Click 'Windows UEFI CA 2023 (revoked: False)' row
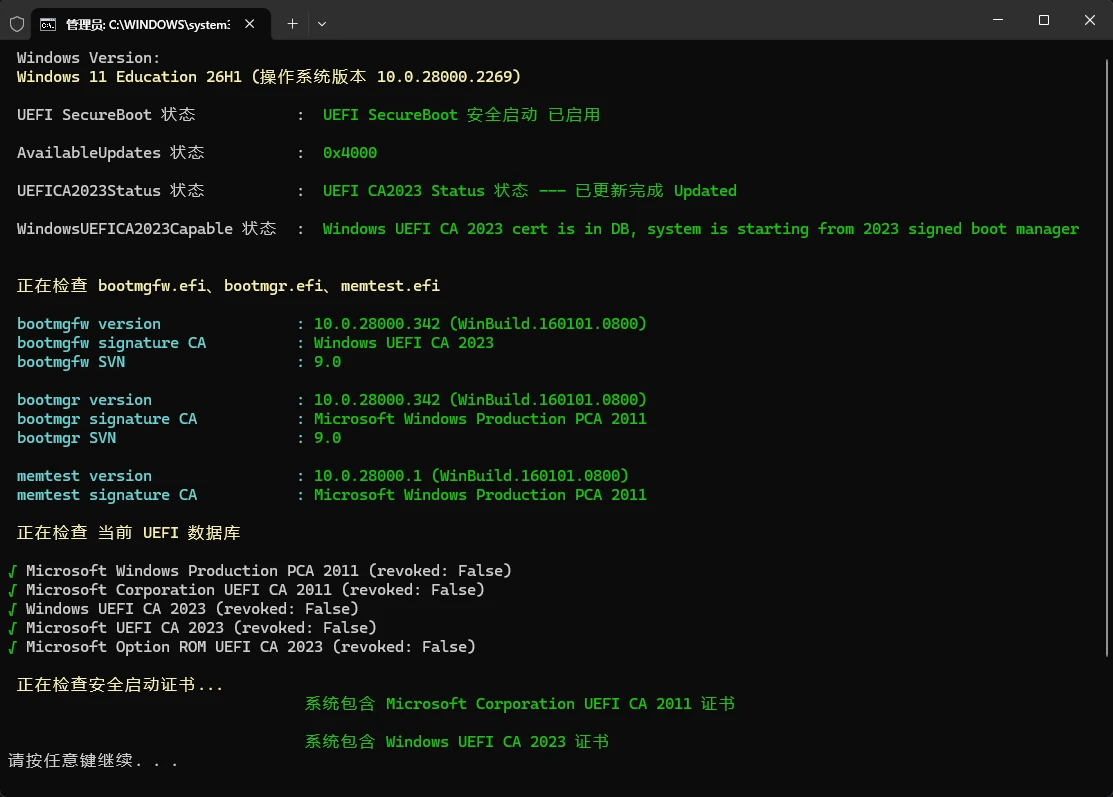 click(x=184, y=609)
